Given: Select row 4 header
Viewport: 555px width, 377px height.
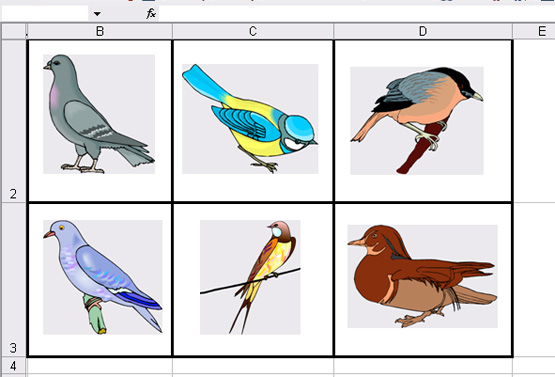Looking at the screenshot, I should [x=13, y=365].
